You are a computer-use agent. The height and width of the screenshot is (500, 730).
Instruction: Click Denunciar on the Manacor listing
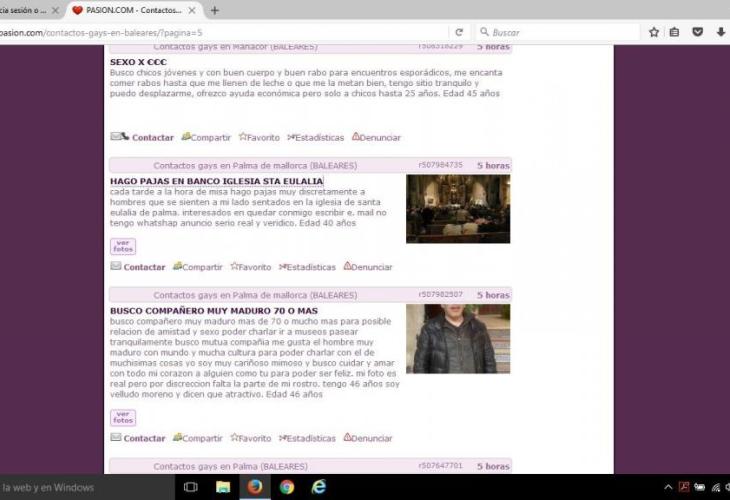pos(372,138)
